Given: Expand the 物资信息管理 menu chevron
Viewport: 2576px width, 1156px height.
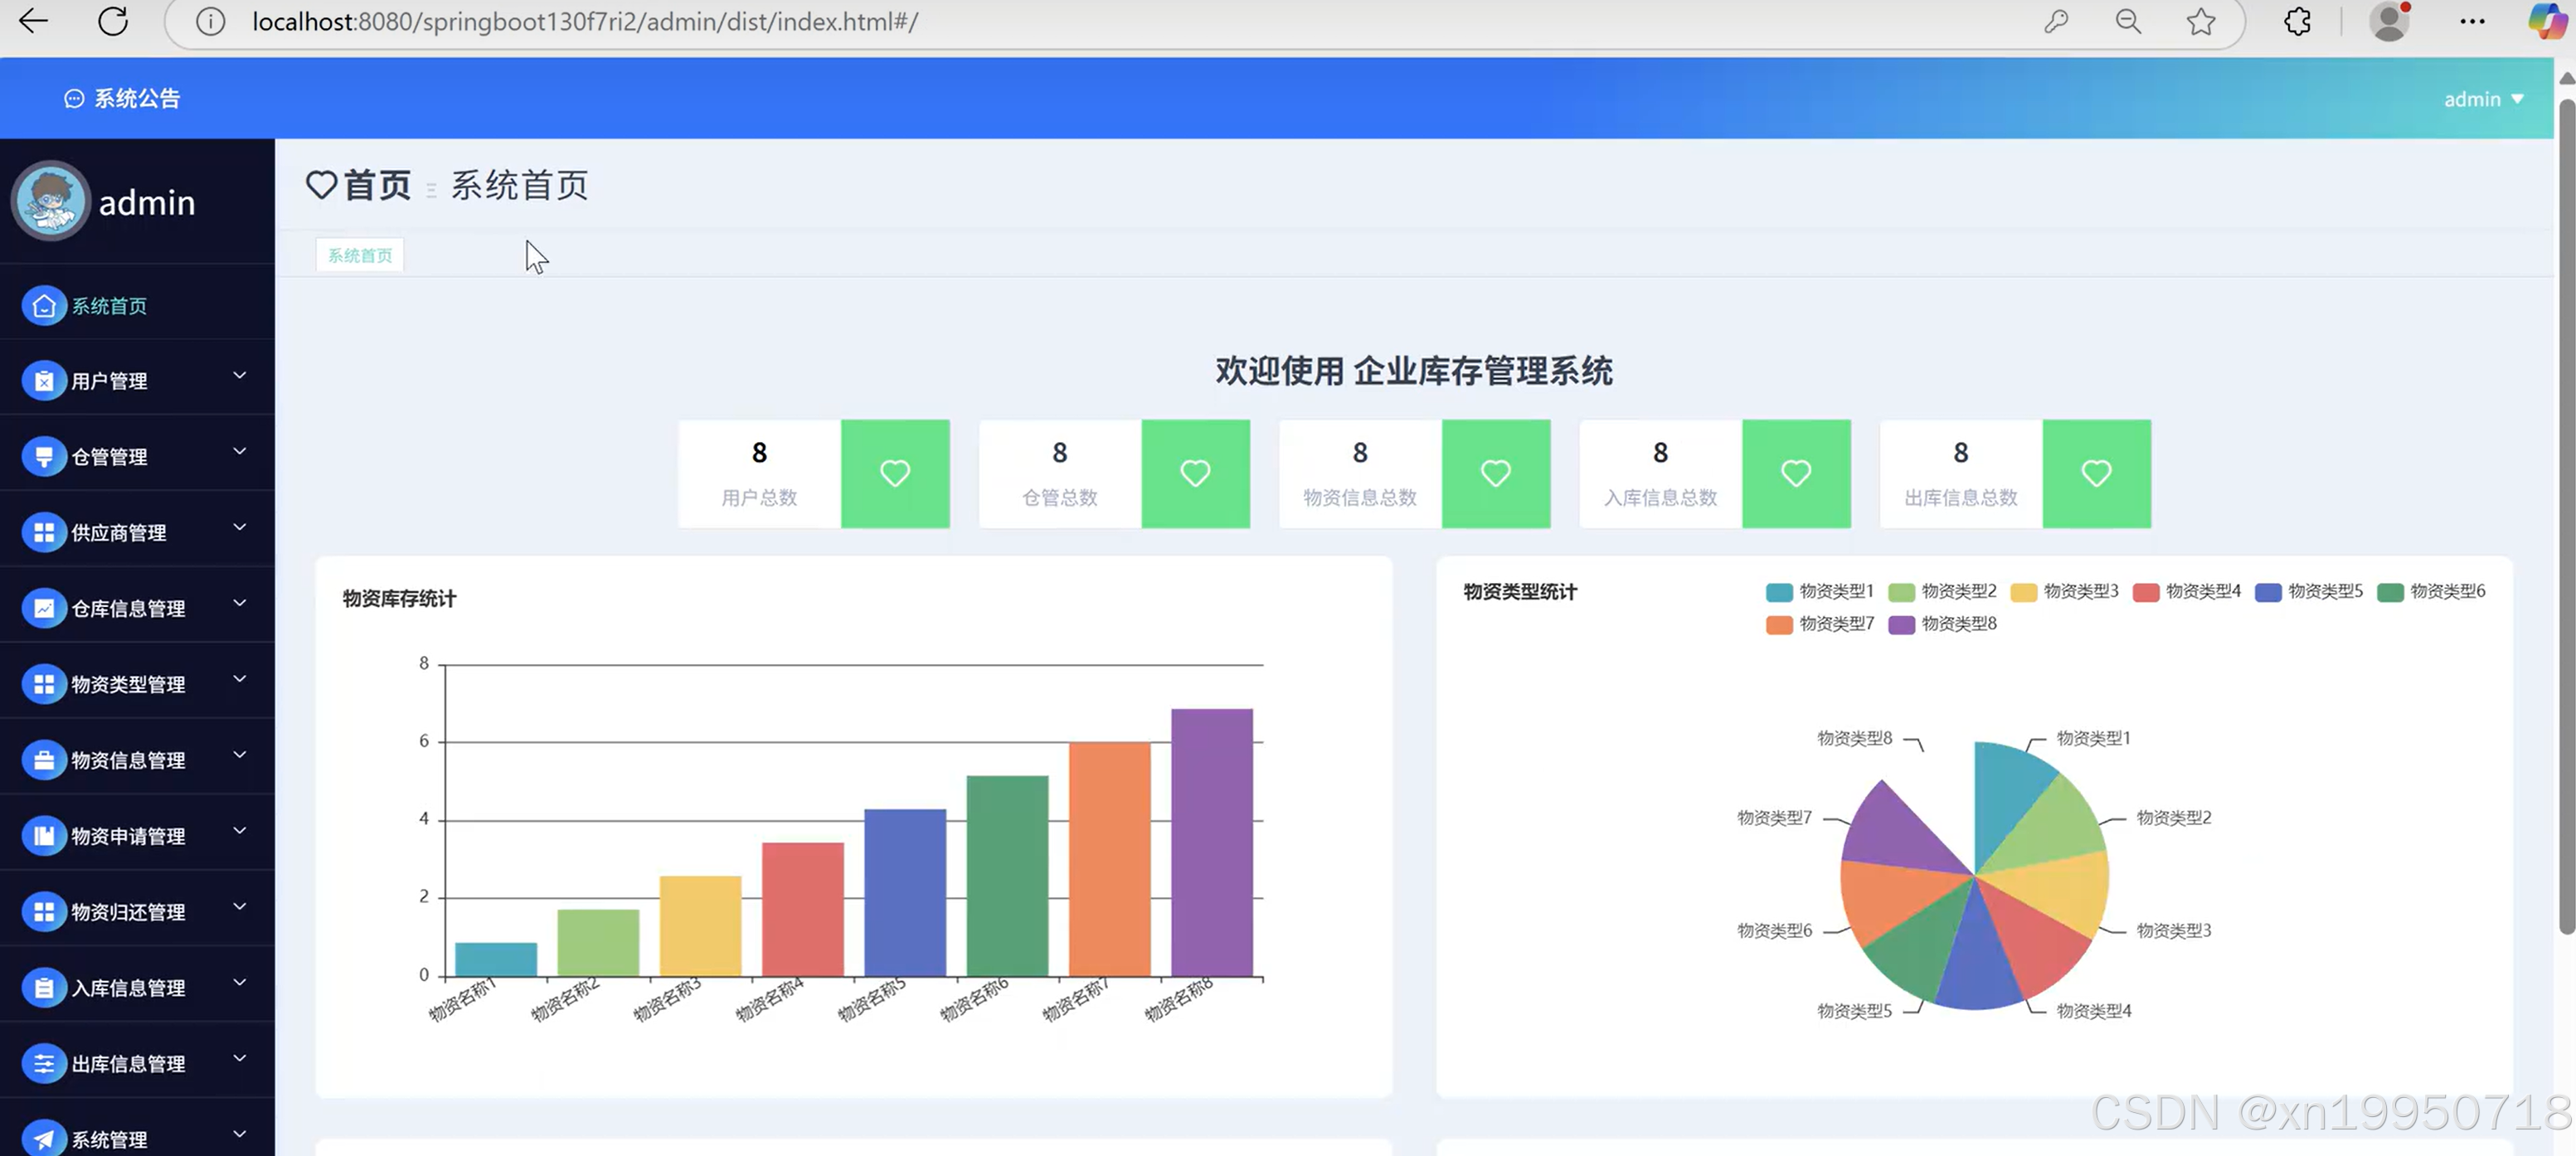Looking at the screenshot, I should coord(239,755).
